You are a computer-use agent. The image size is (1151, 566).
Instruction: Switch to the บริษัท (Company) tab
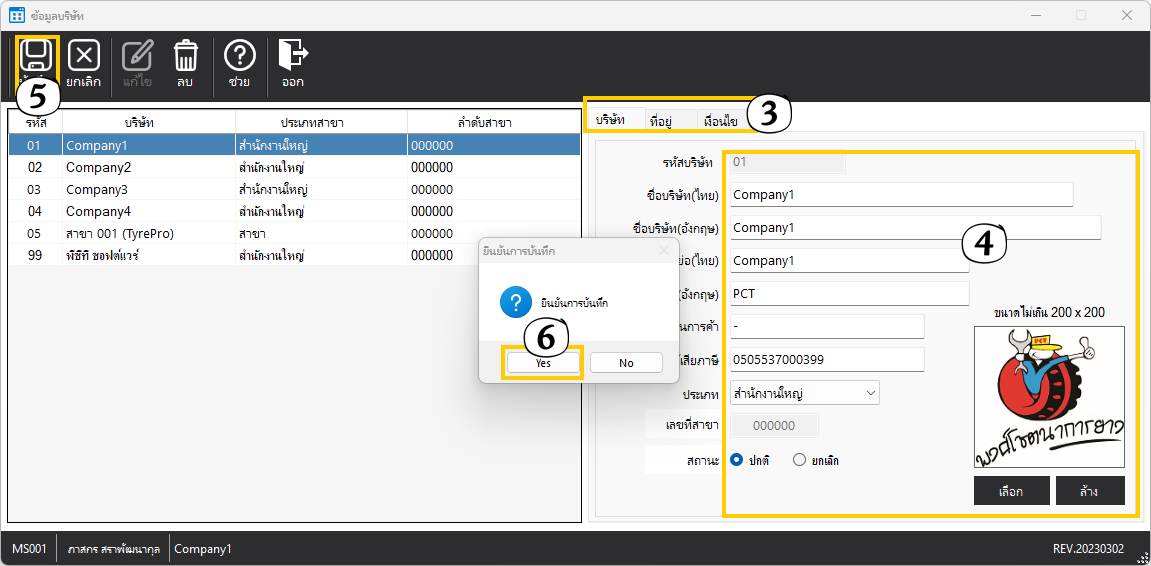(611, 120)
